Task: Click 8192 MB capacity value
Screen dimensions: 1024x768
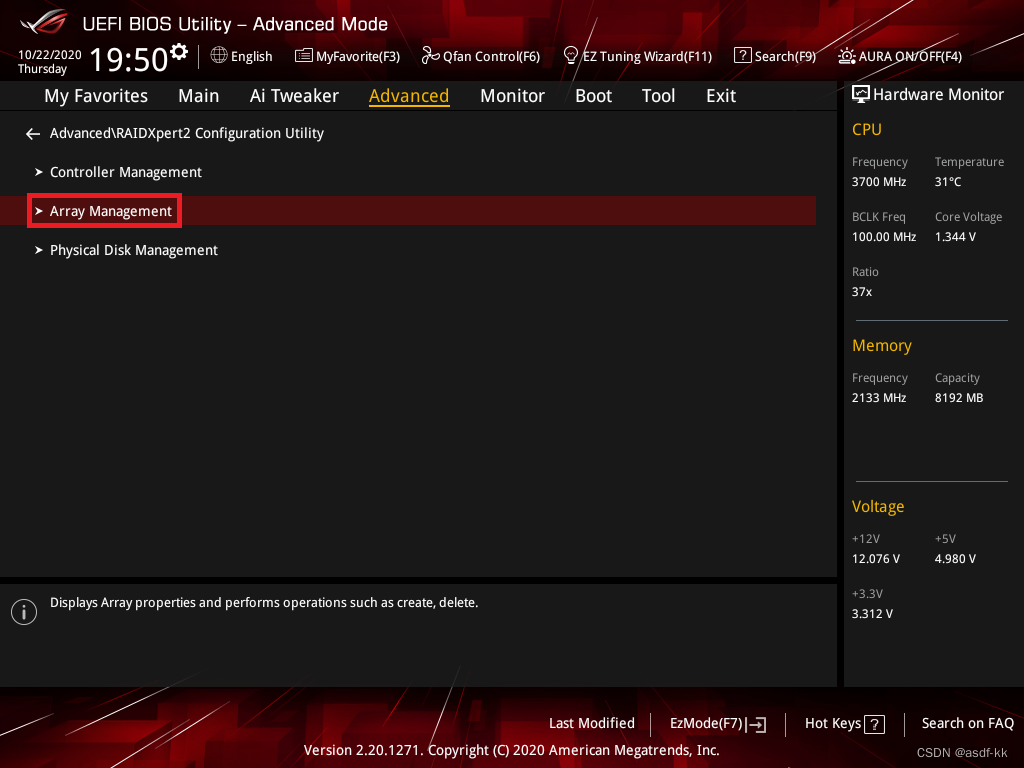Action: tap(959, 398)
